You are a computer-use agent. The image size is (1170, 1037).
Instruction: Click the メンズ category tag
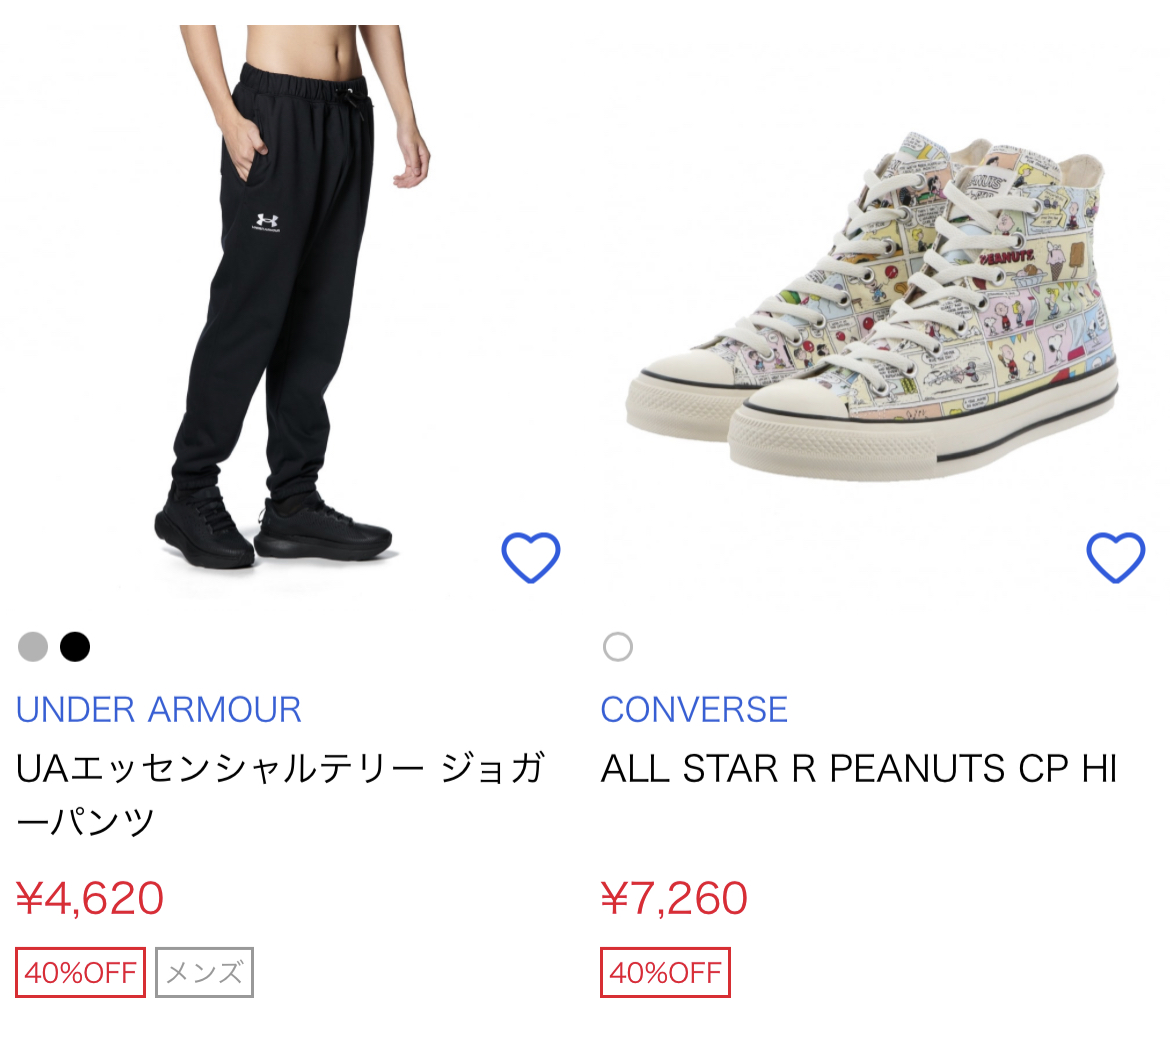(204, 972)
